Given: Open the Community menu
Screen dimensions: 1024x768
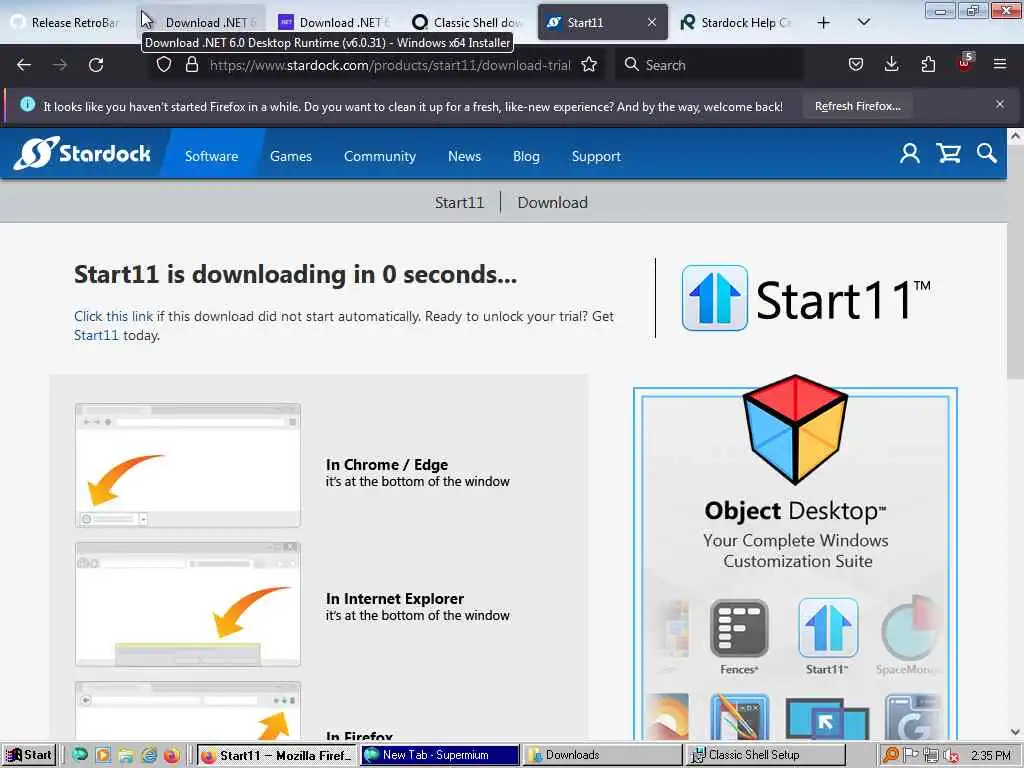Looking at the screenshot, I should pyautogui.click(x=380, y=156).
